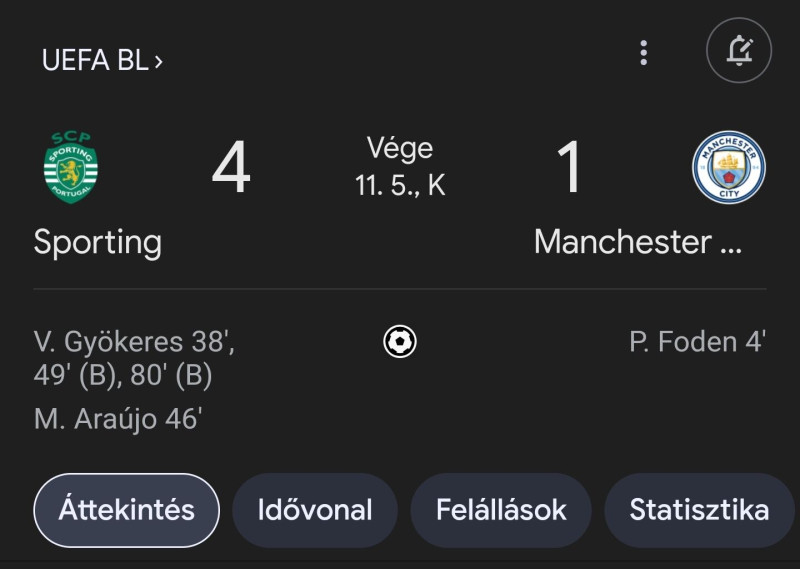This screenshot has width=800, height=569.
Task: Click Sporting's score of 4
Action: 231,168
